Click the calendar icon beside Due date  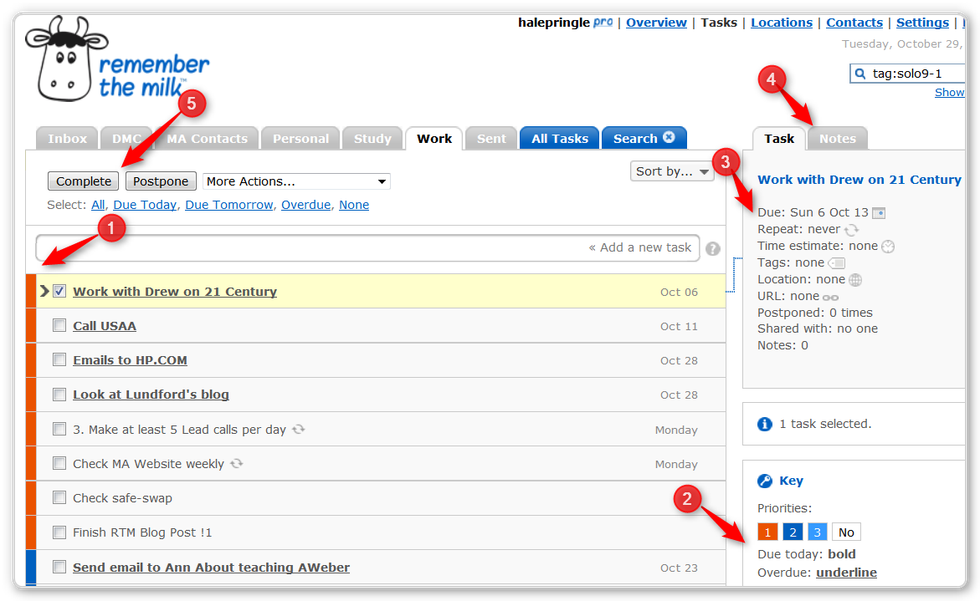coord(879,213)
